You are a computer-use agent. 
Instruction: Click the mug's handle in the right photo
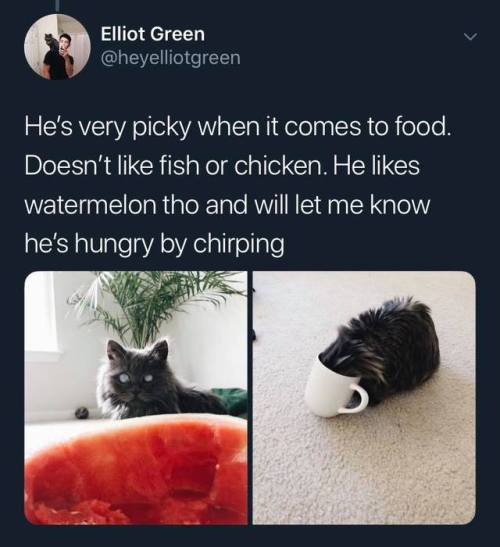tap(357, 397)
